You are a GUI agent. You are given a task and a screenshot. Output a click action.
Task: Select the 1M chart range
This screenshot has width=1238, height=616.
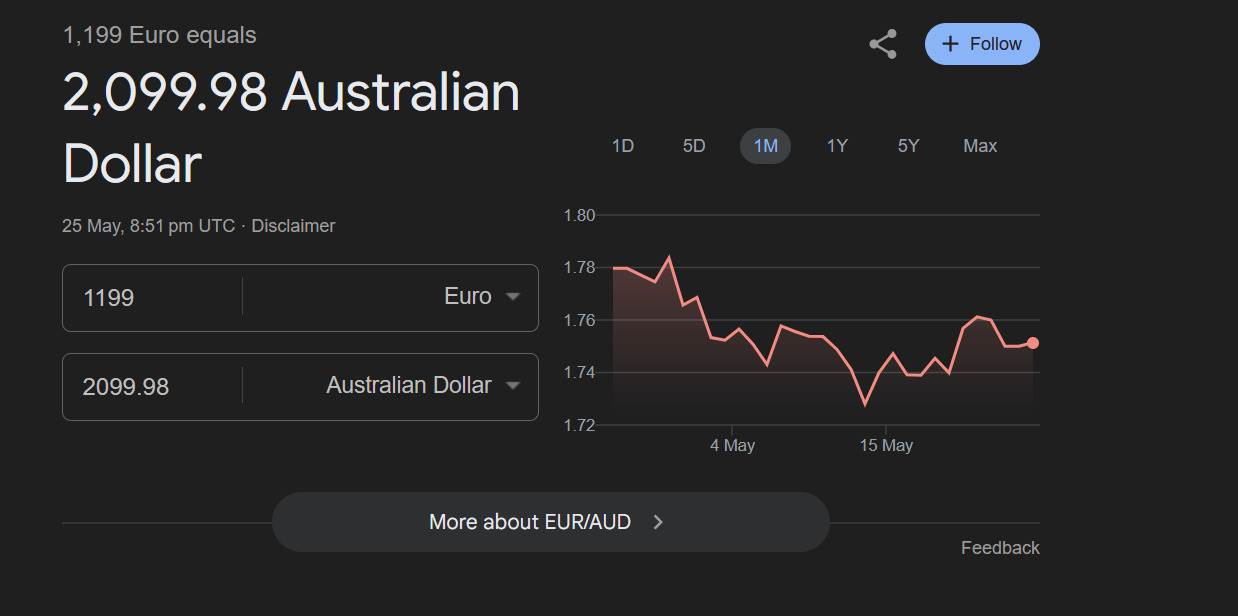pos(765,146)
